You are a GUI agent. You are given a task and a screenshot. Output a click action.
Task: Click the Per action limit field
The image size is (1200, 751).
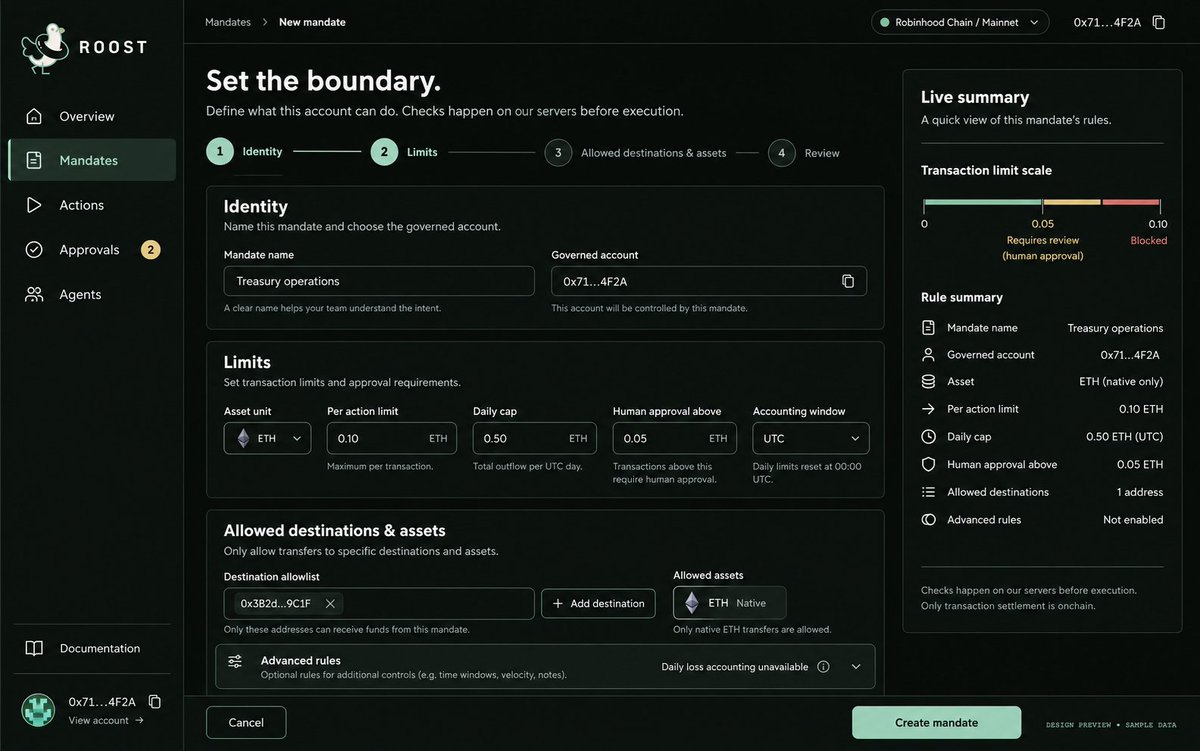(392, 438)
